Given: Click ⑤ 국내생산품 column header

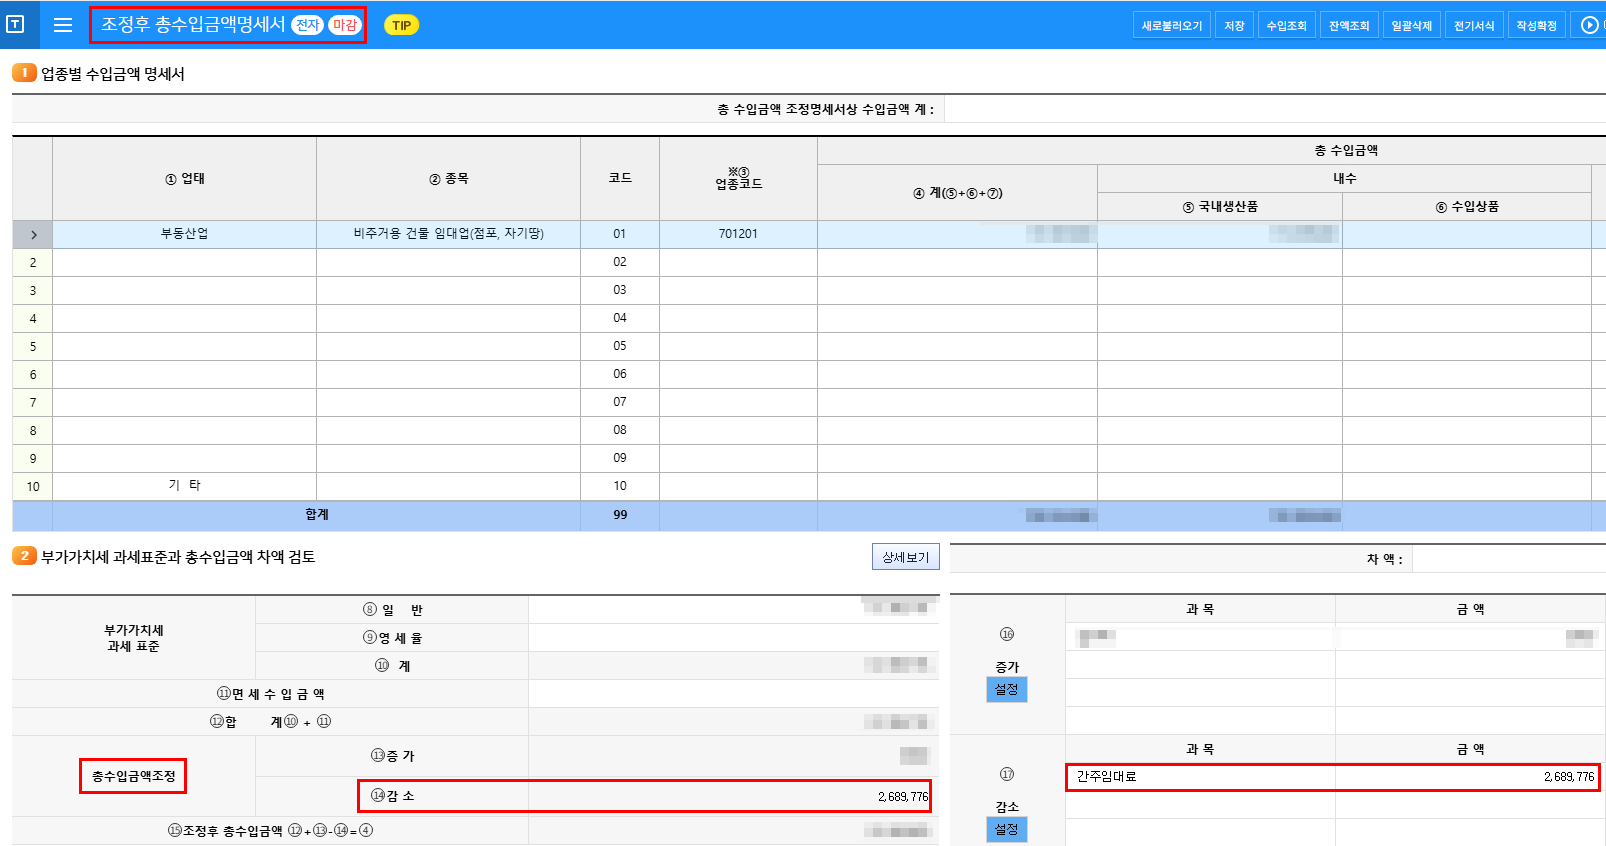Looking at the screenshot, I should [x=1220, y=207].
